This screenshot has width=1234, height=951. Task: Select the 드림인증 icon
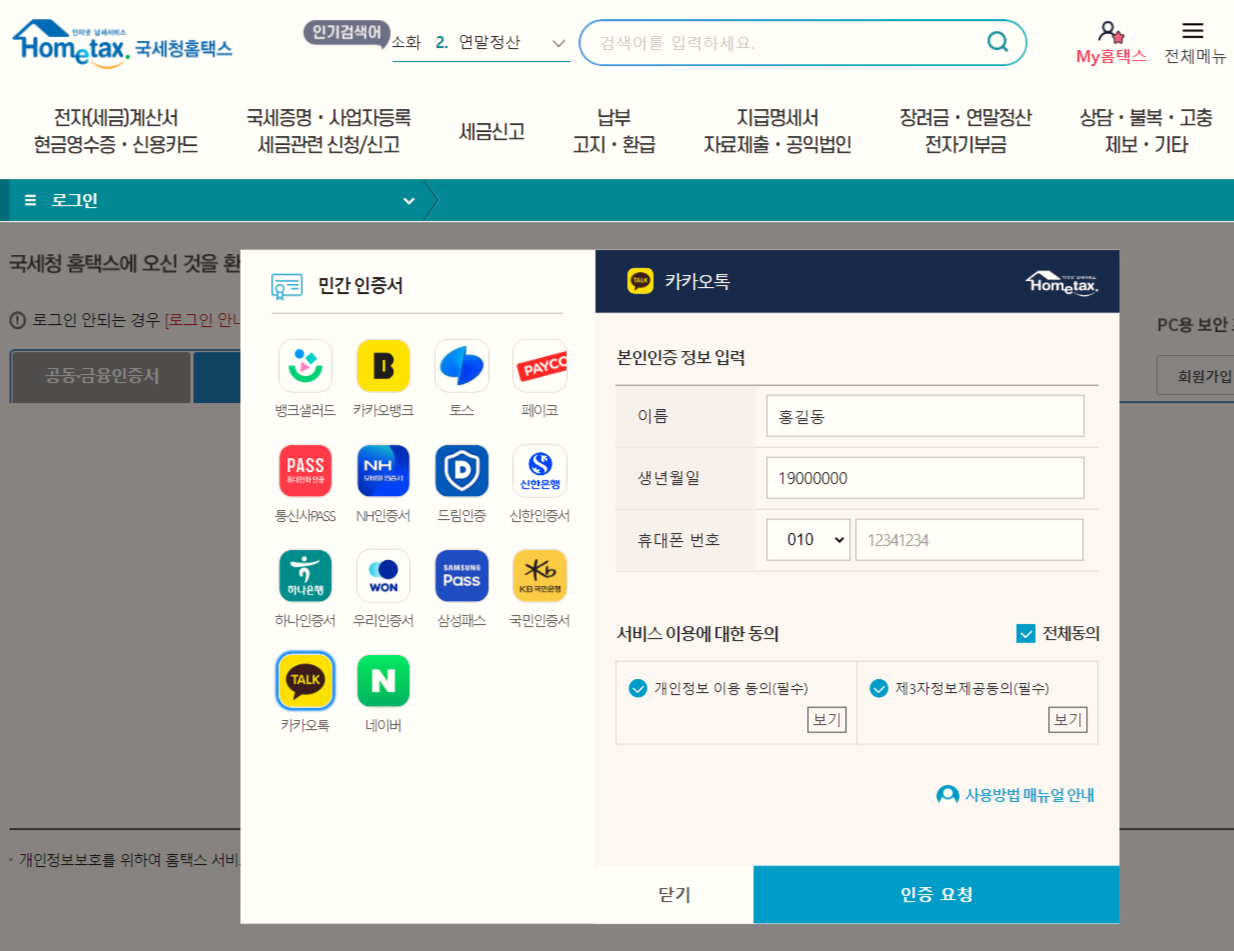coord(461,471)
